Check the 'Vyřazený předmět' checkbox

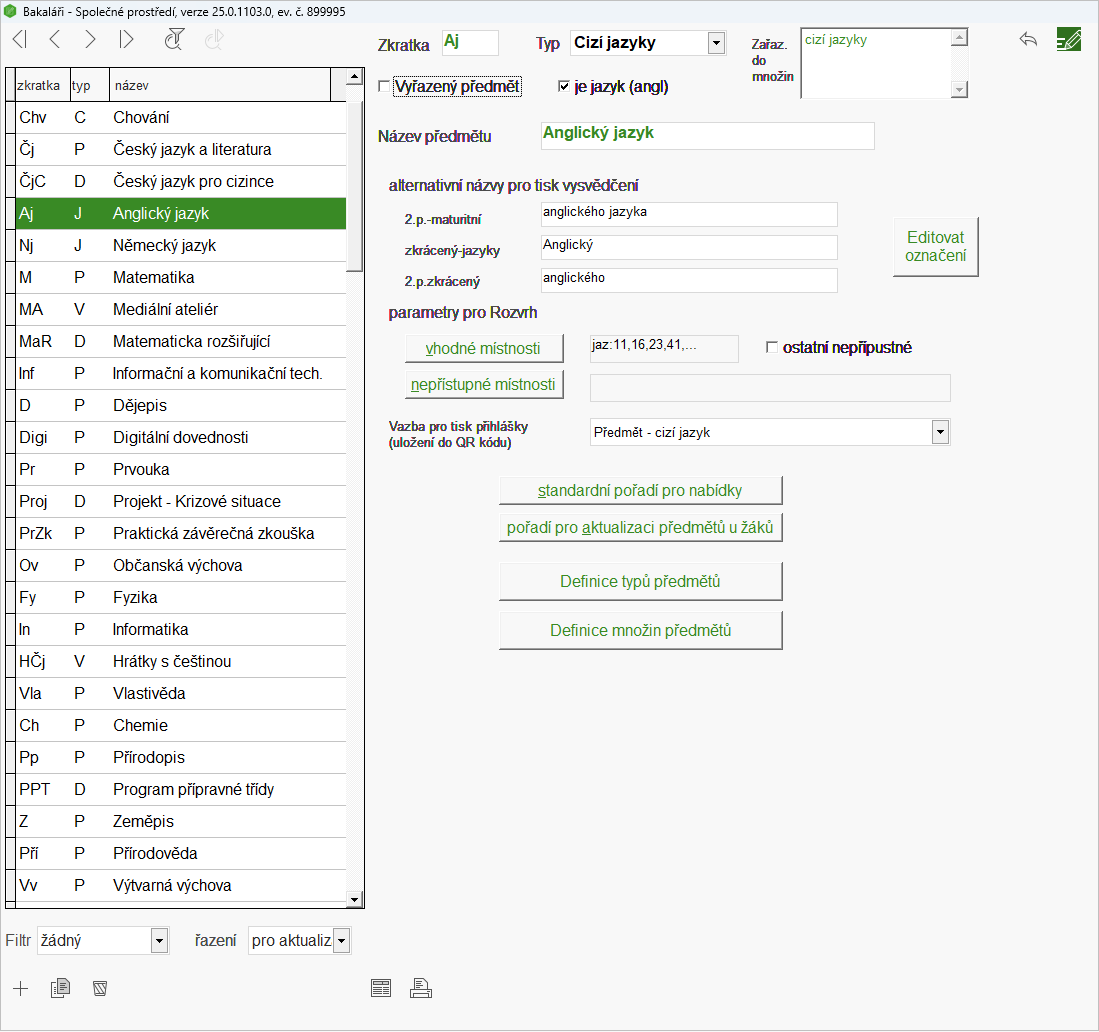click(384, 87)
